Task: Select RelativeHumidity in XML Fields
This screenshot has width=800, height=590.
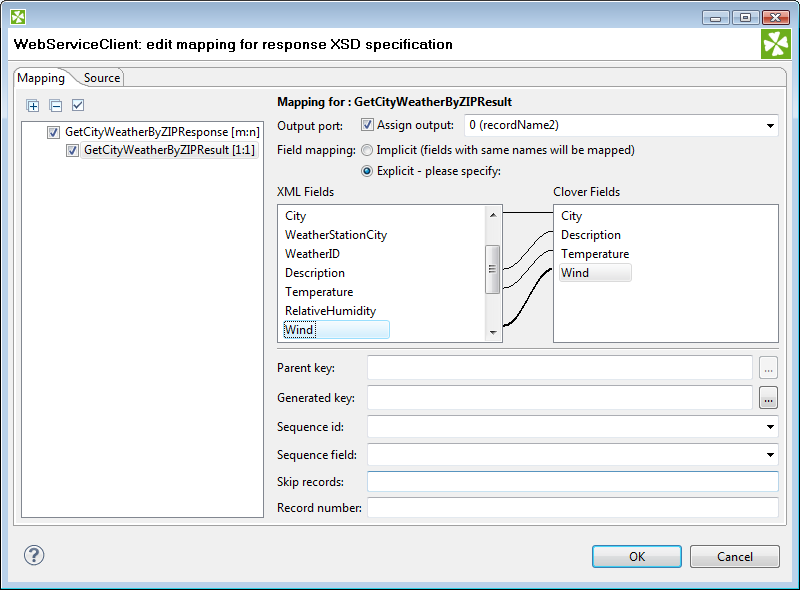Action: point(330,310)
